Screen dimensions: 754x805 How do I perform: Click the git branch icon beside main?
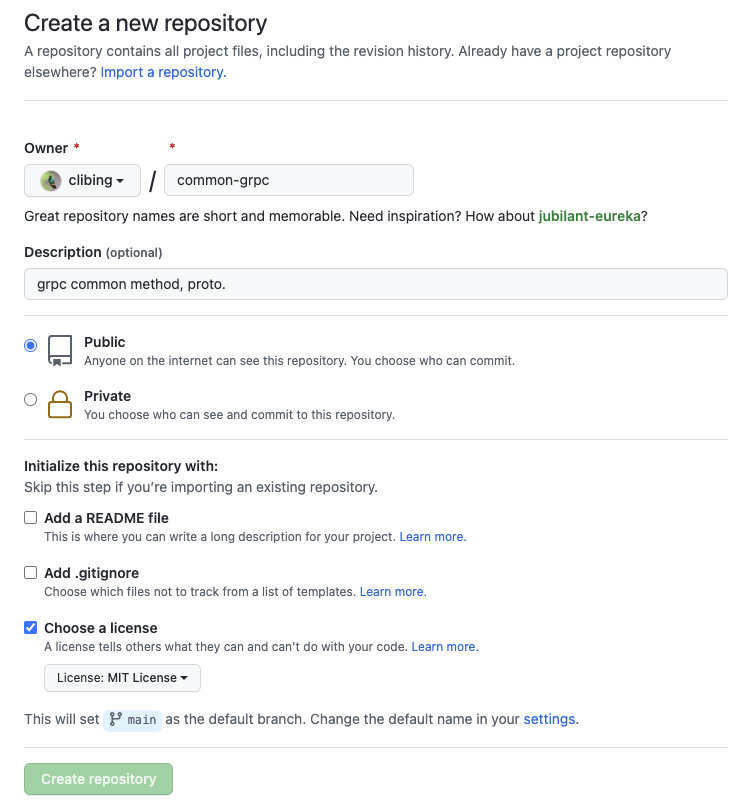(116, 719)
